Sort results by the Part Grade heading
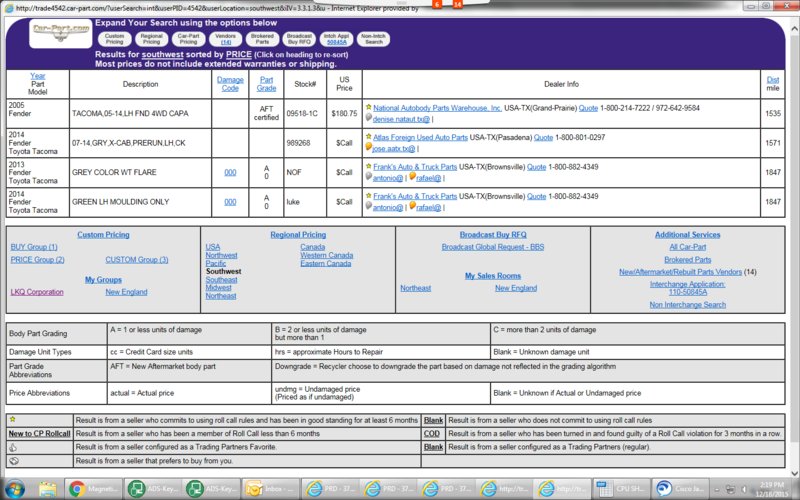 point(266,84)
